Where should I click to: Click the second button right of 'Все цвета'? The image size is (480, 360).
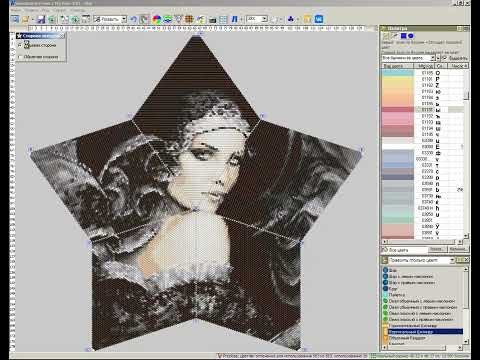458,249
